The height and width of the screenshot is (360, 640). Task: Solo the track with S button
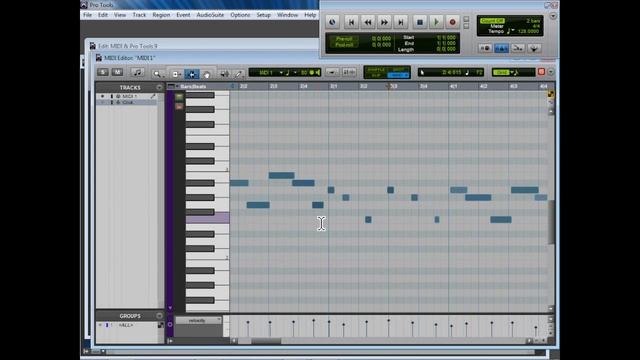tap(103, 72)
